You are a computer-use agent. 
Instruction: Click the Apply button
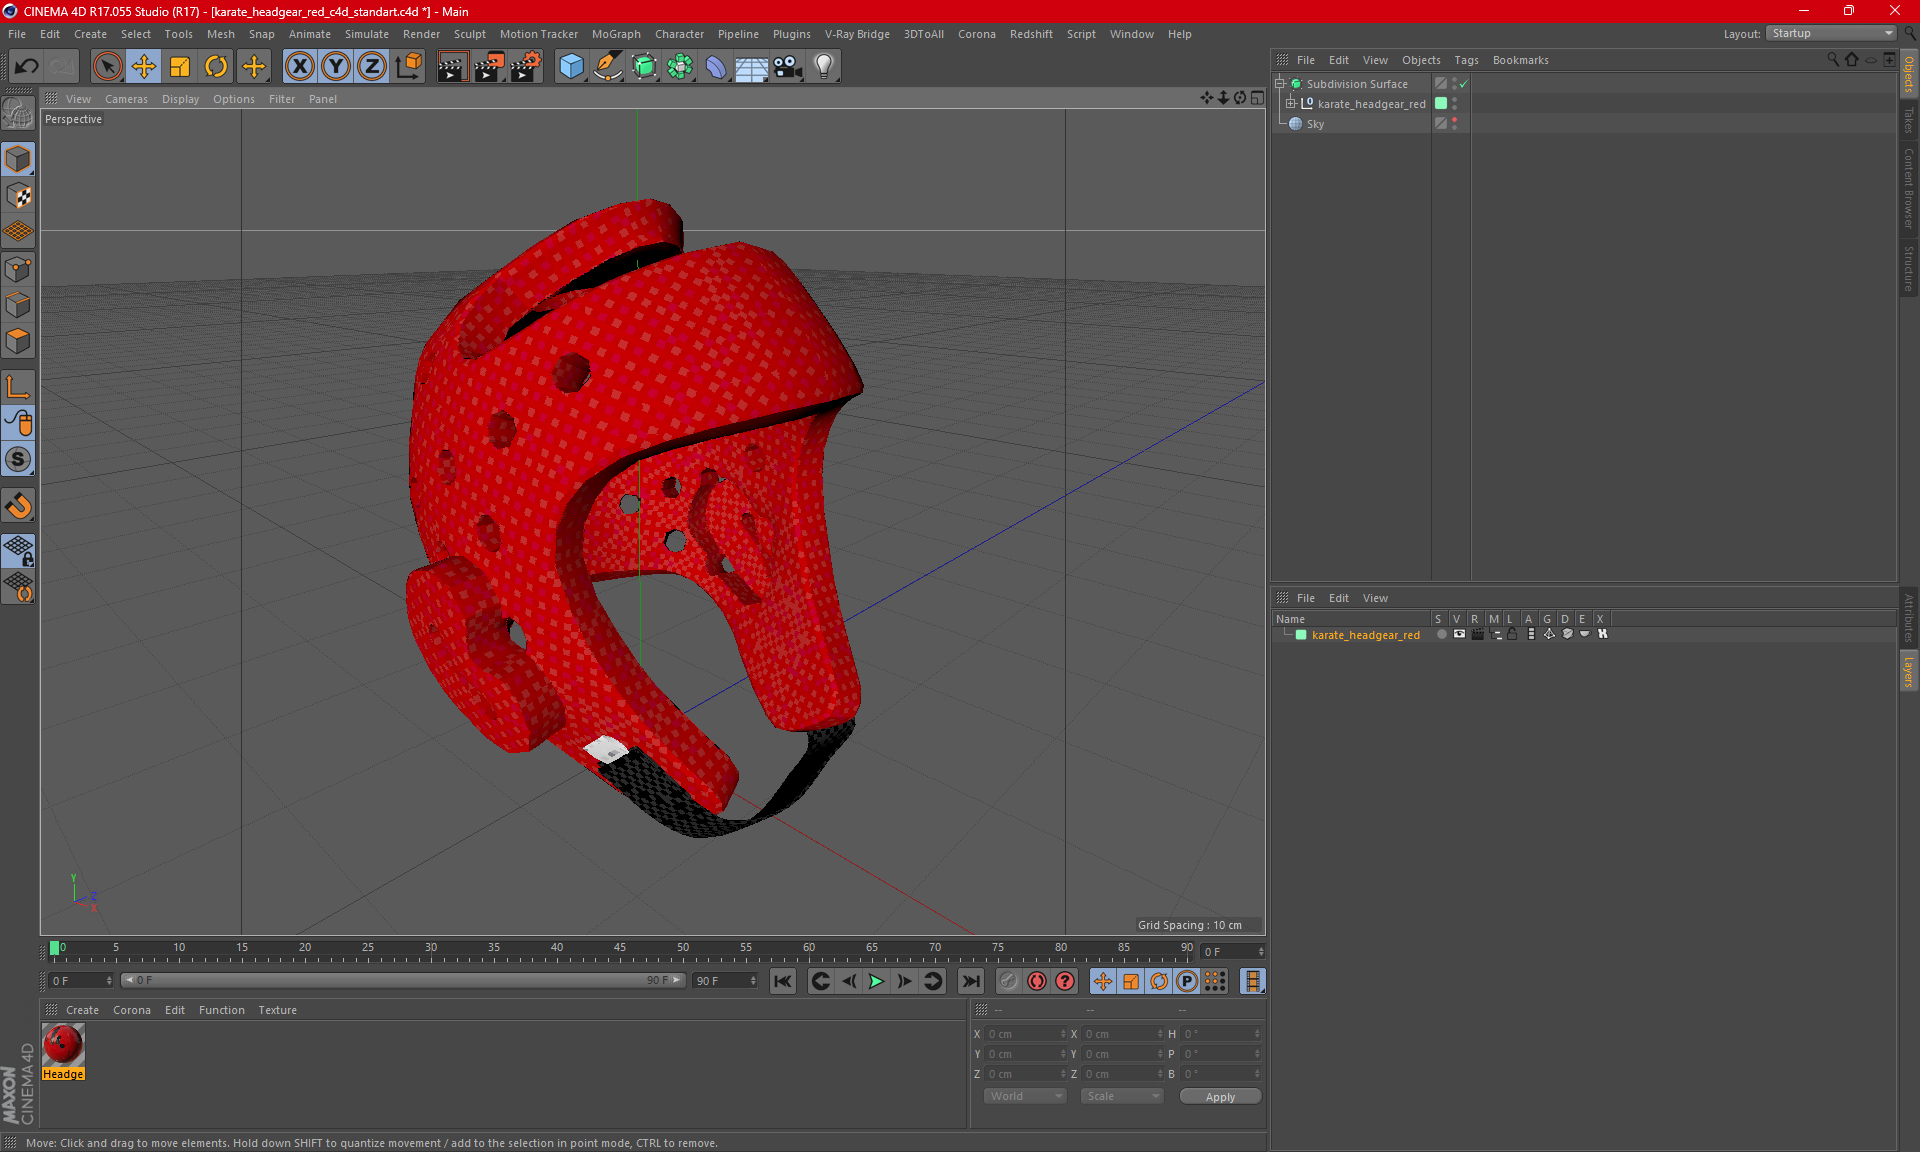tap(1220, 1097)
